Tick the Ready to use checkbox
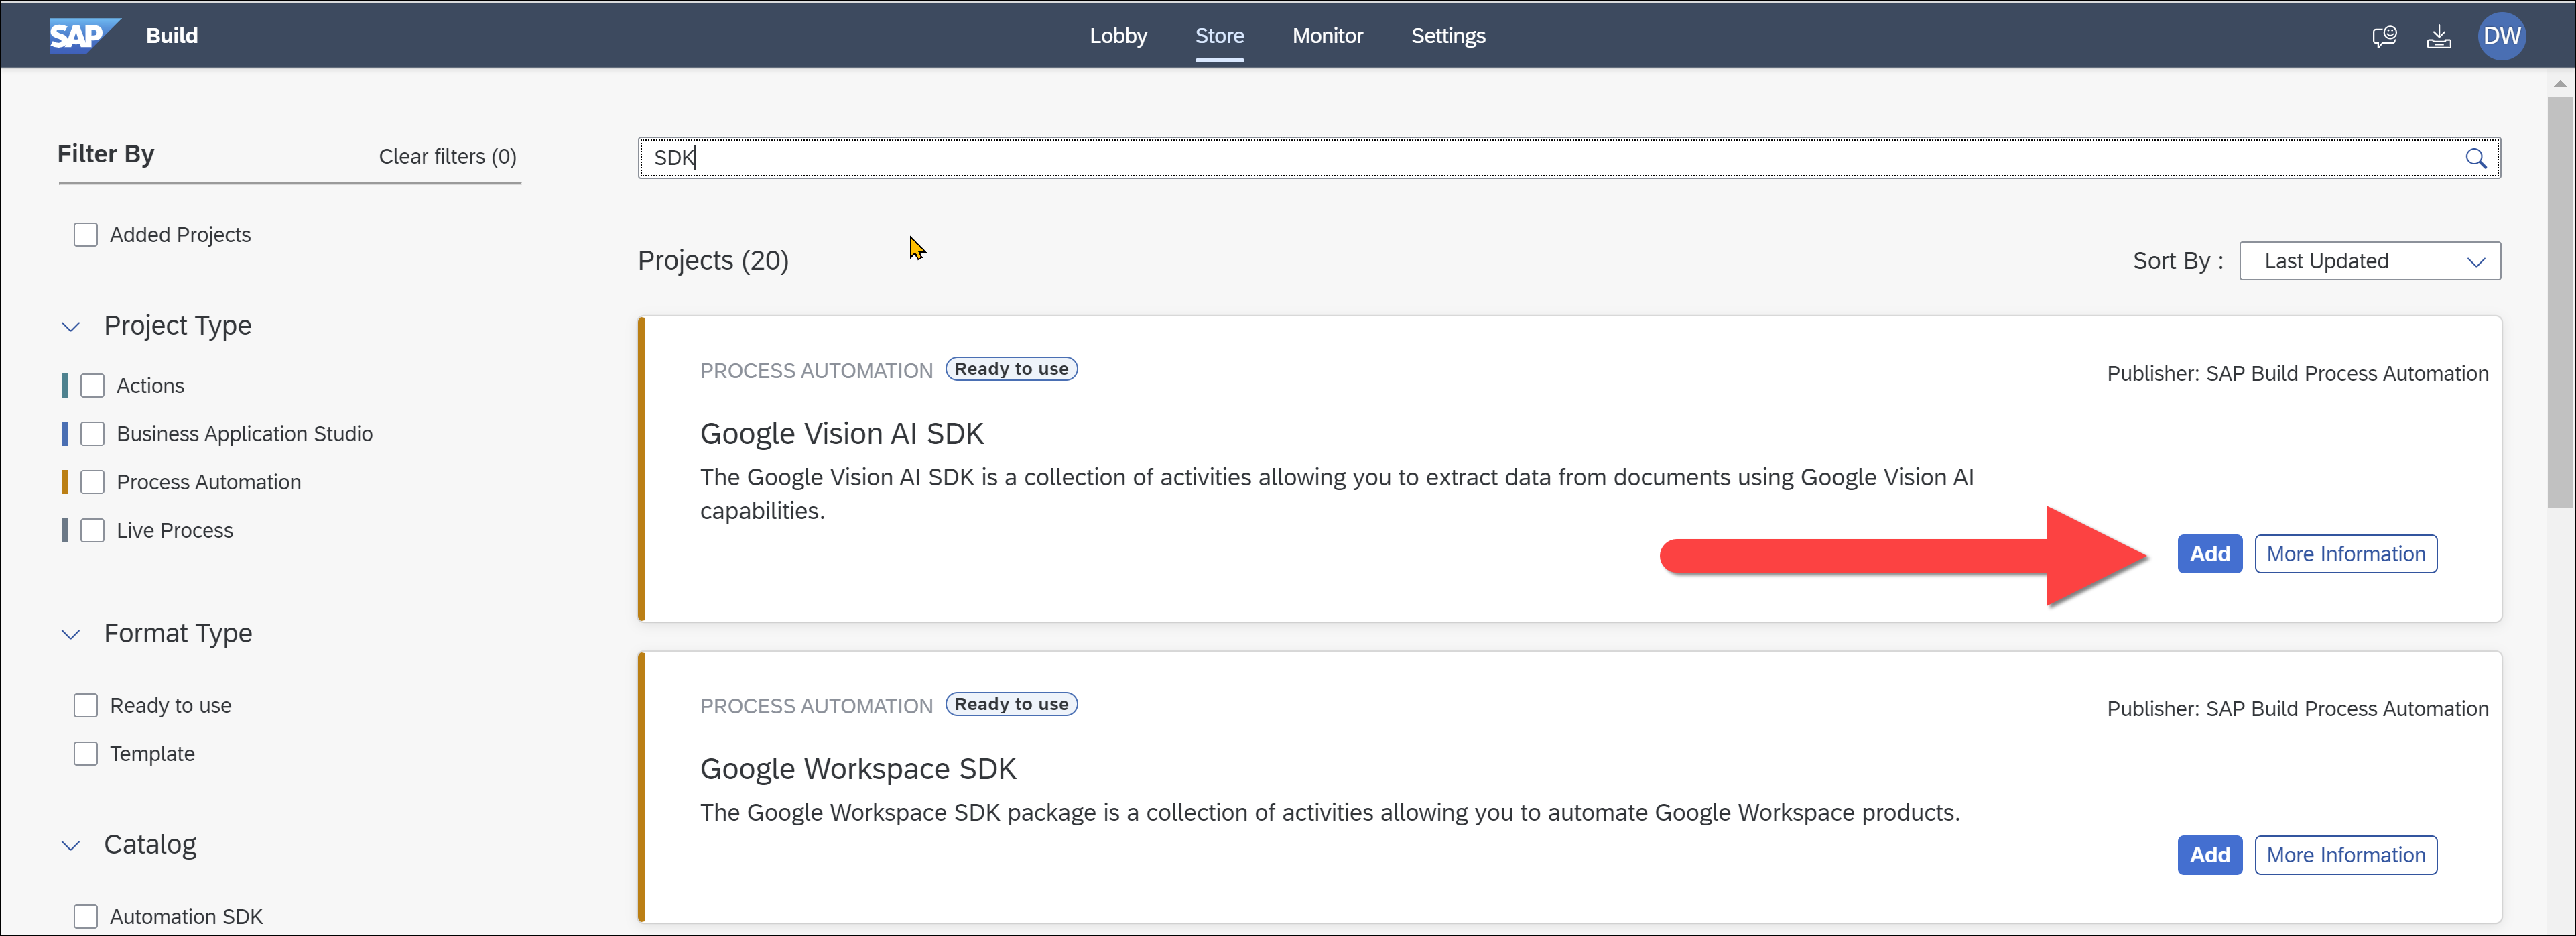Image resolution: width=2576 pixels, height=936 pixels. tap(86, 706)
